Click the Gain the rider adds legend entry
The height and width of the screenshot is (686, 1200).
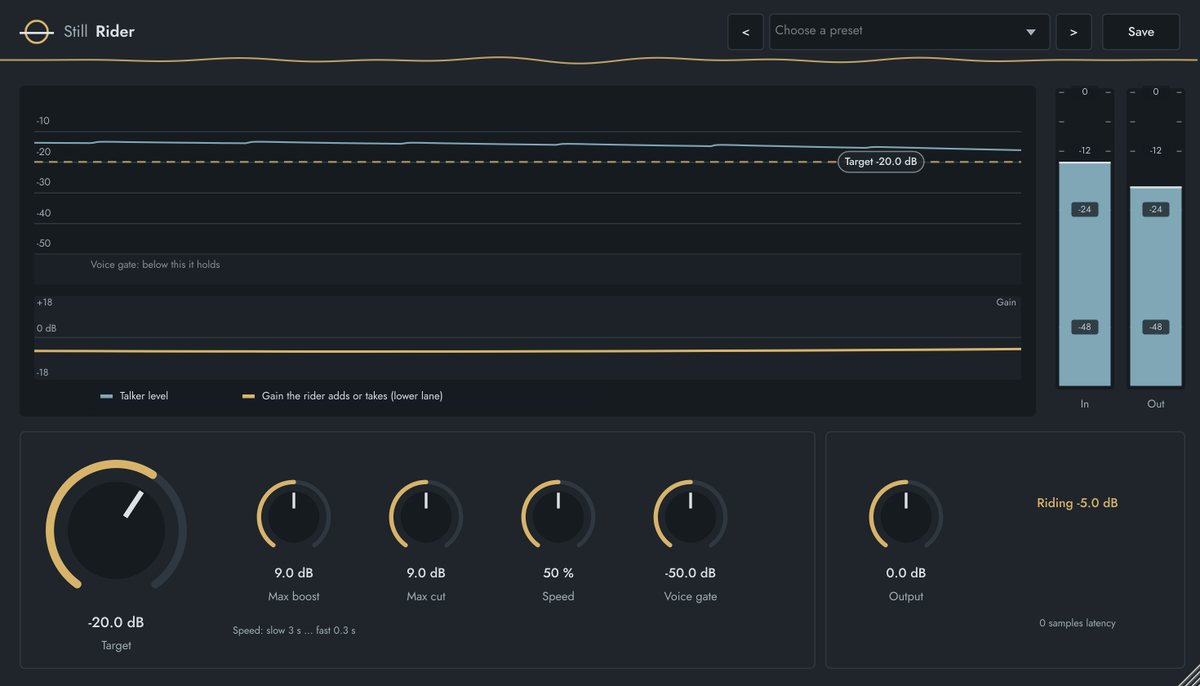tap(342, 396)
